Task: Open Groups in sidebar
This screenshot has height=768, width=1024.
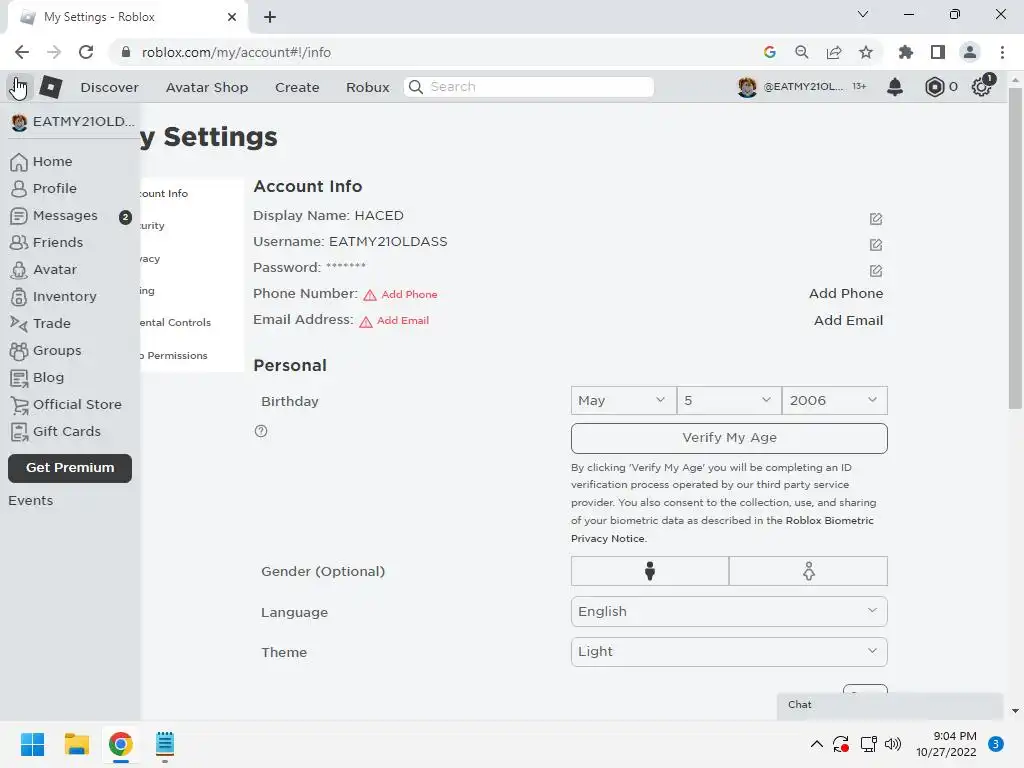Action: tap(46, 350)
